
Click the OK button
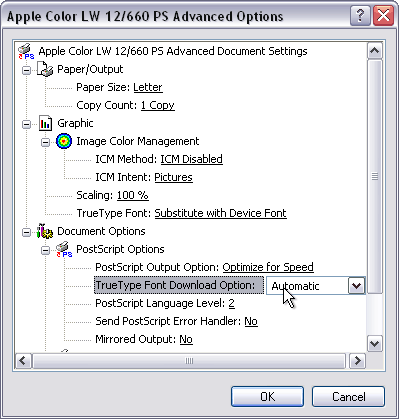pyautogui.click(x=267, y=397)
